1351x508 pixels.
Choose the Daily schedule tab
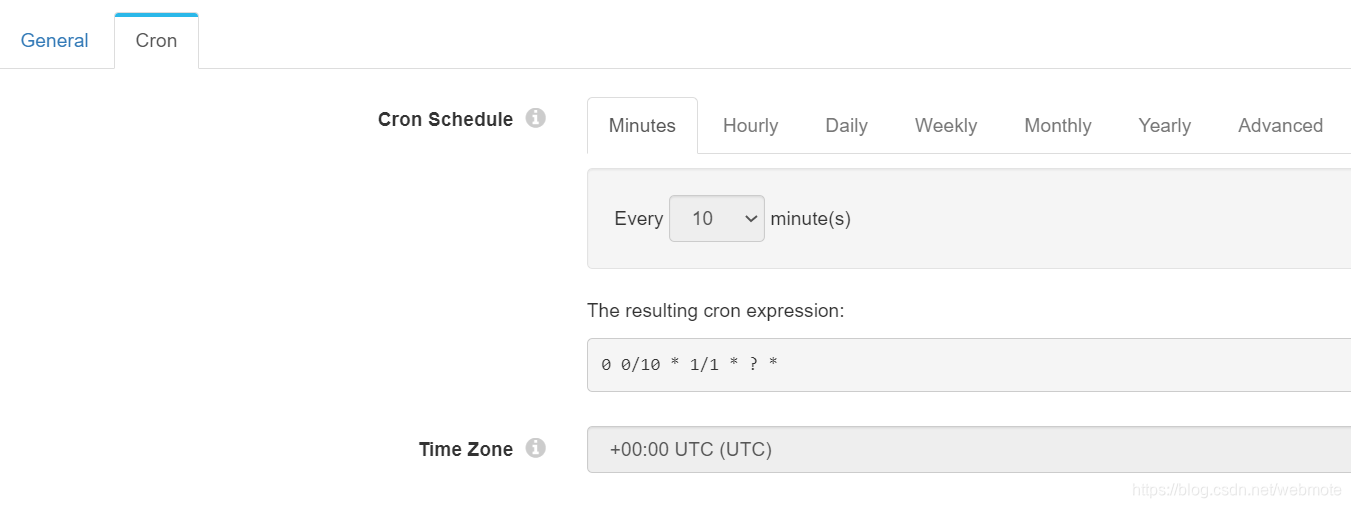846,126
